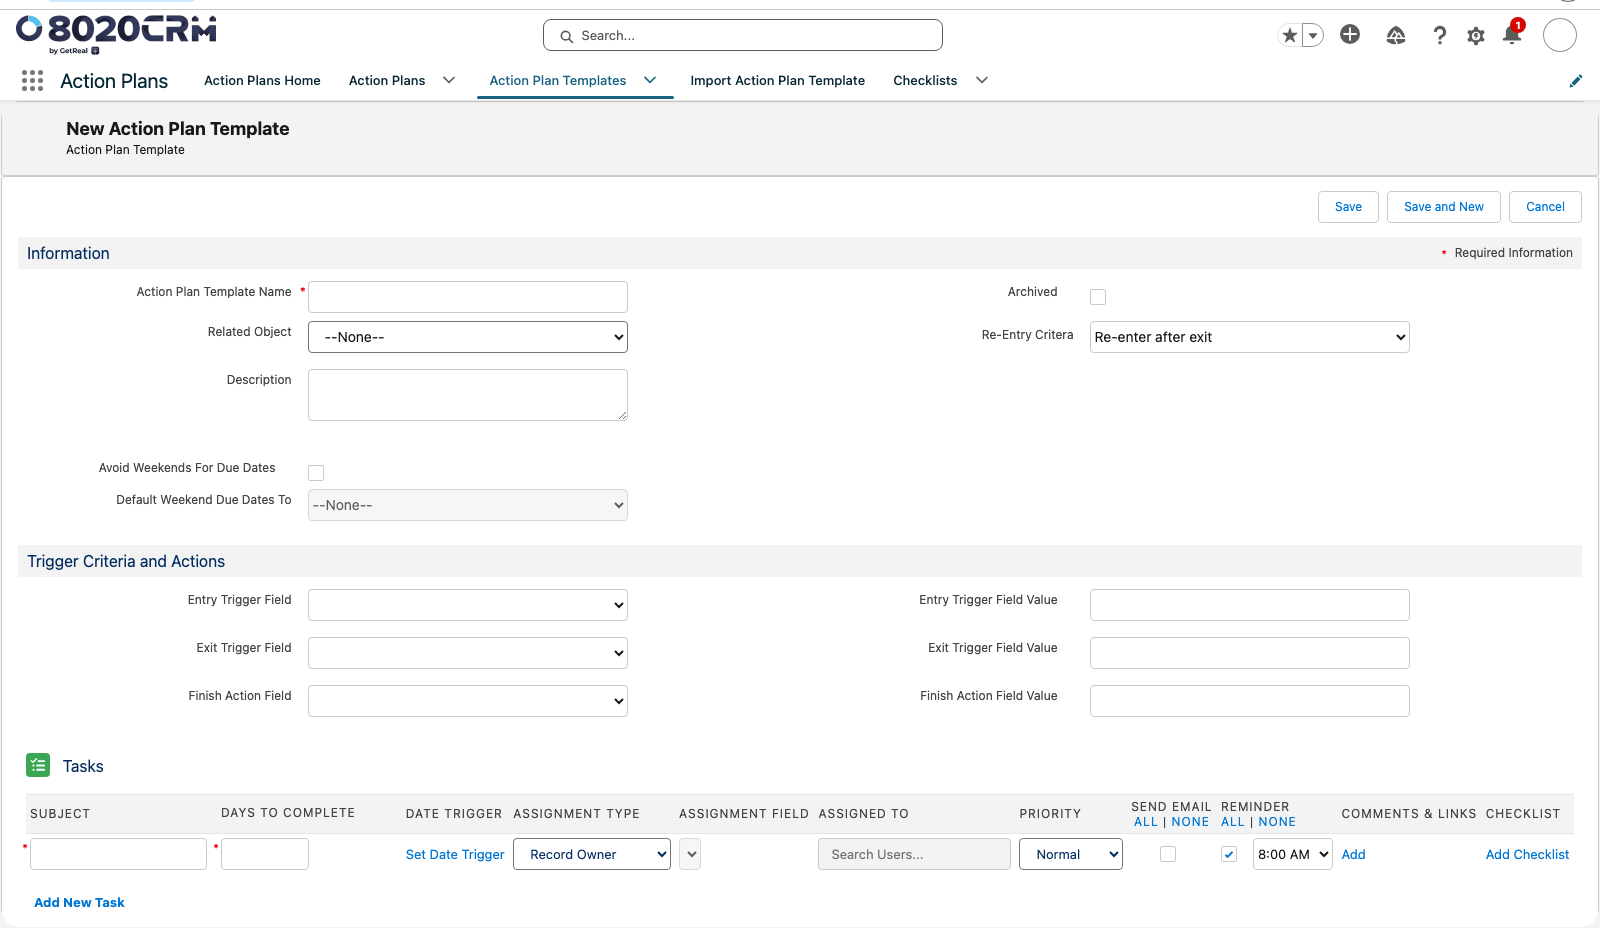The width and height of the screenshot is (1600, 928).
Task: Open the user profile avatar
Action: coord(1560,35)
